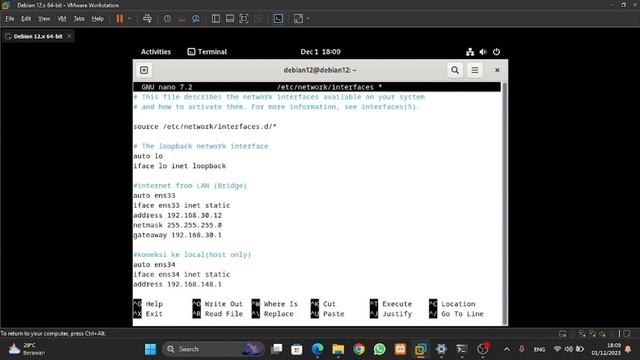
Task: Click the nano 'Go To Line' shortcut label
Action: pyautogui.click(x=462, y=314)
